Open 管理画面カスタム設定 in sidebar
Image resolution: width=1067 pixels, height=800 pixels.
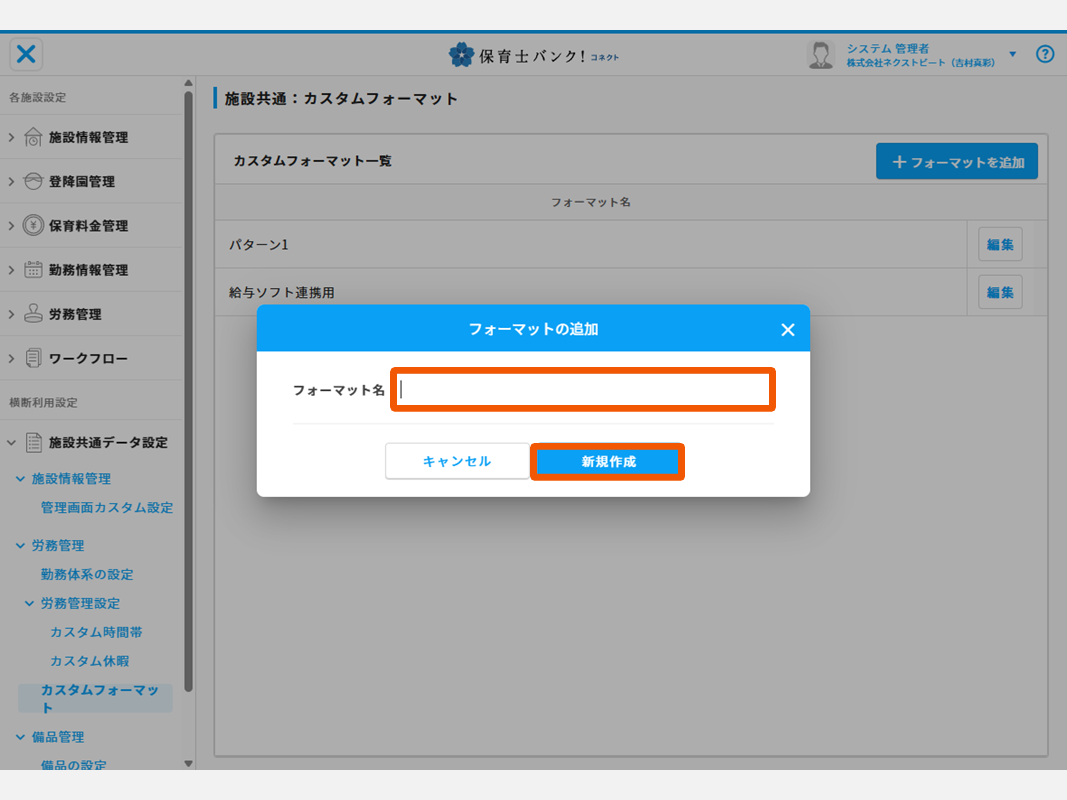point(106,508)
